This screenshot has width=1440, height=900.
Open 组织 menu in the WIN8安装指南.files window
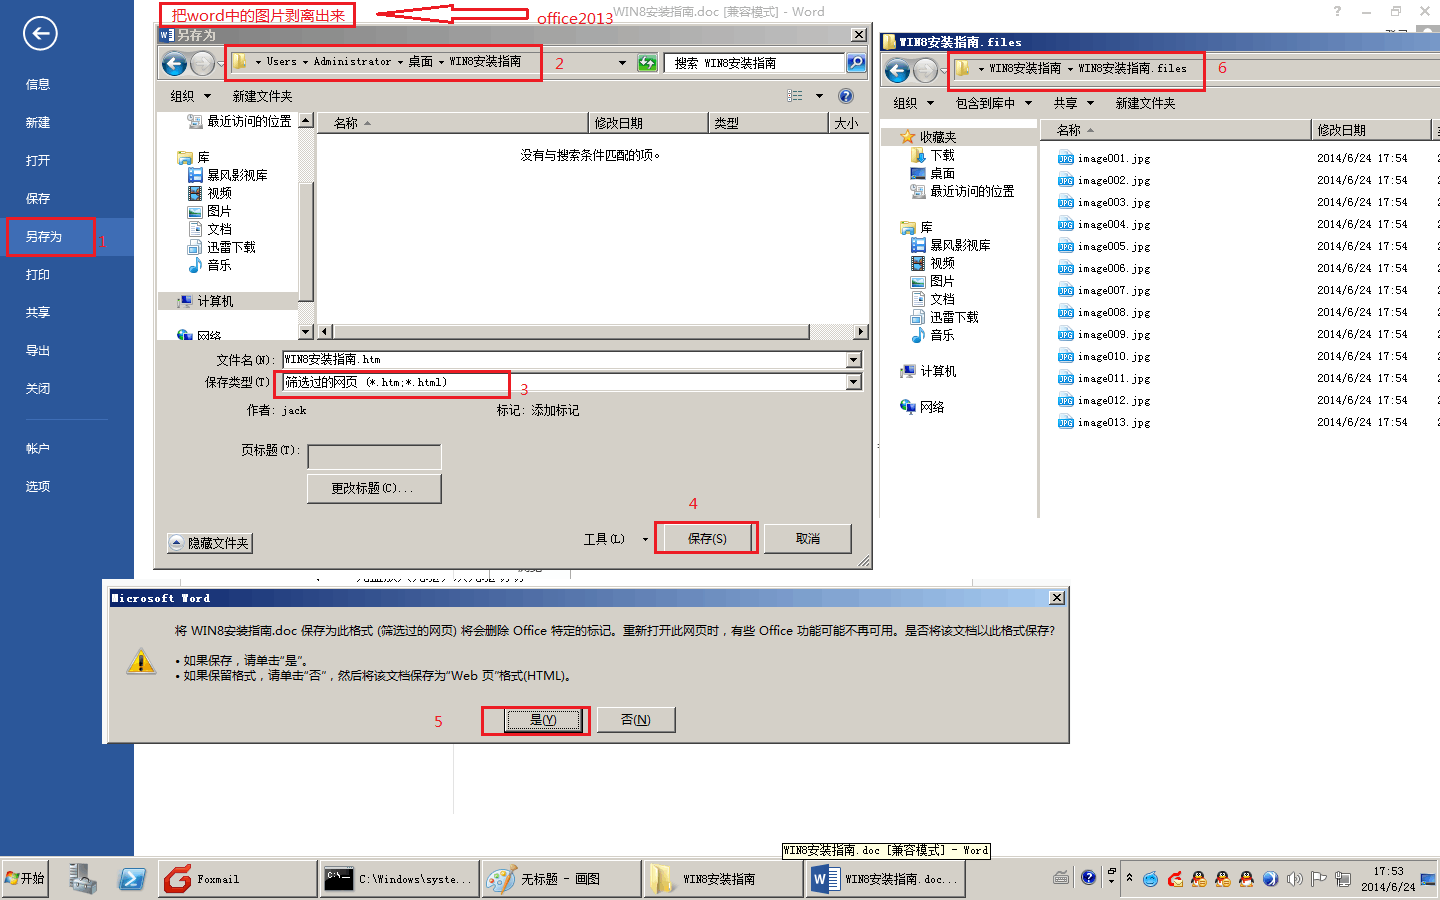tap(913, 103)
